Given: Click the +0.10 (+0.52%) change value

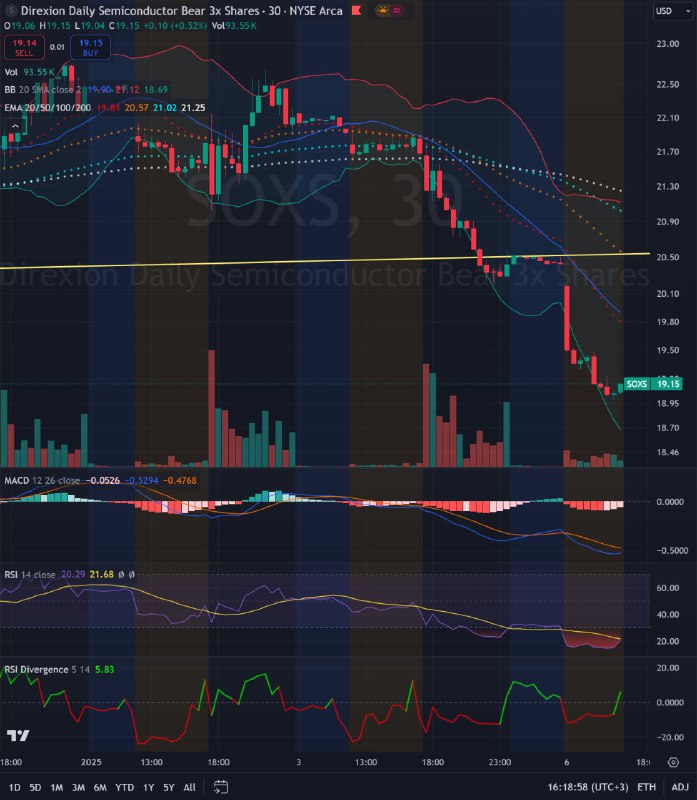Looking at the screenshot, I should pyautogui.click(x=176, y=26).
